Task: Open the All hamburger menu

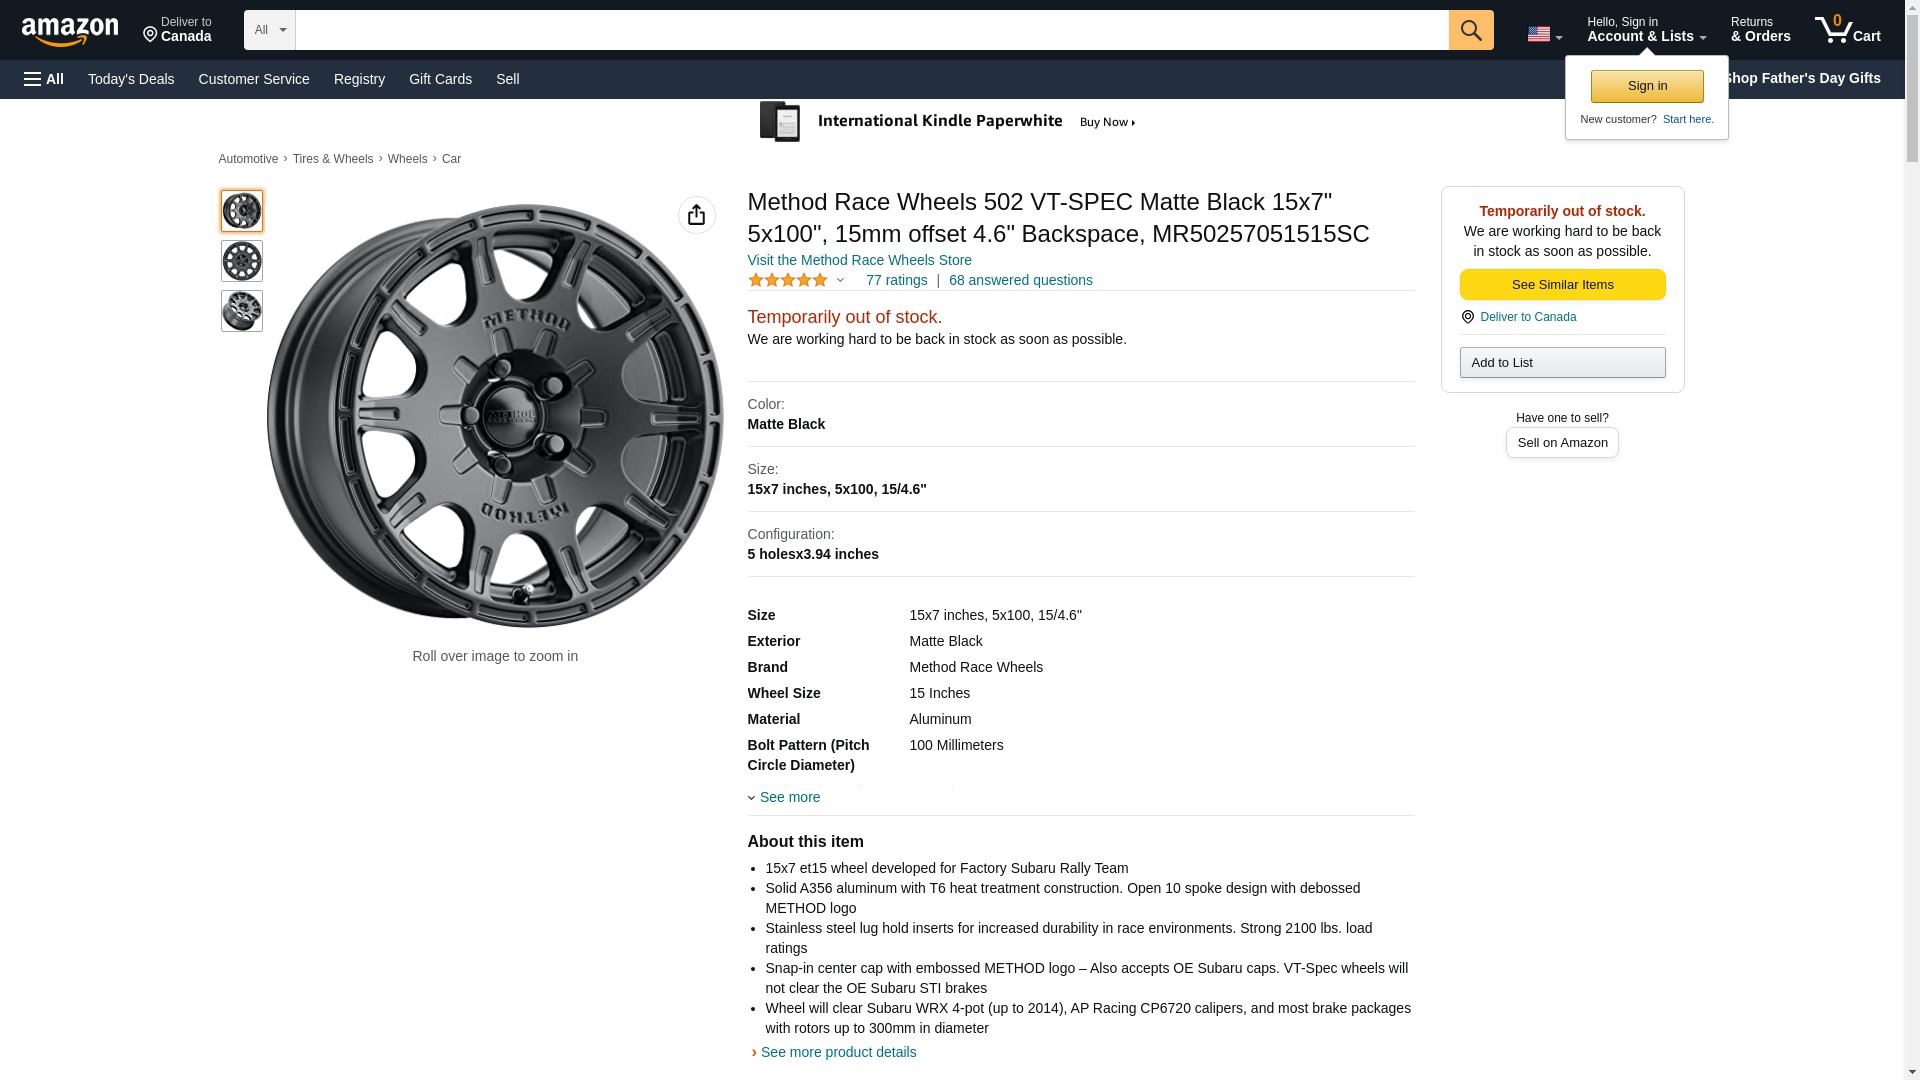Action: point(44,79)
